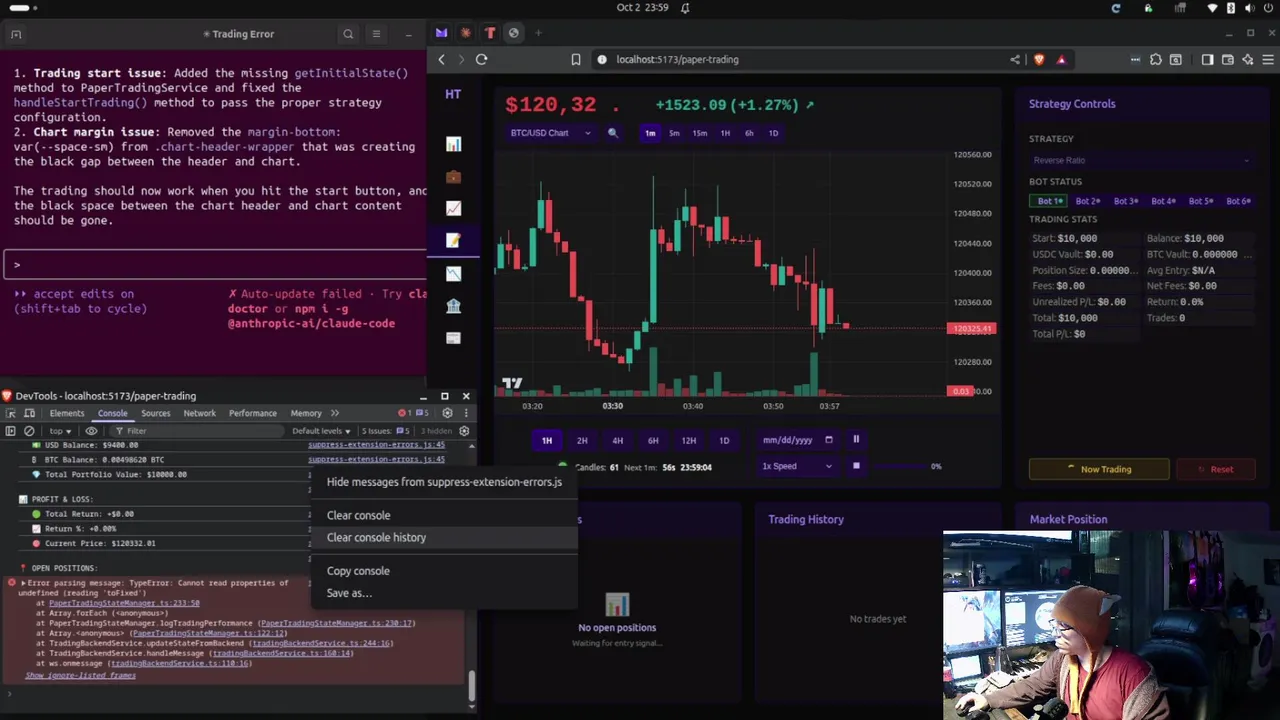Open DevTools settings gear

click(447, 413)
